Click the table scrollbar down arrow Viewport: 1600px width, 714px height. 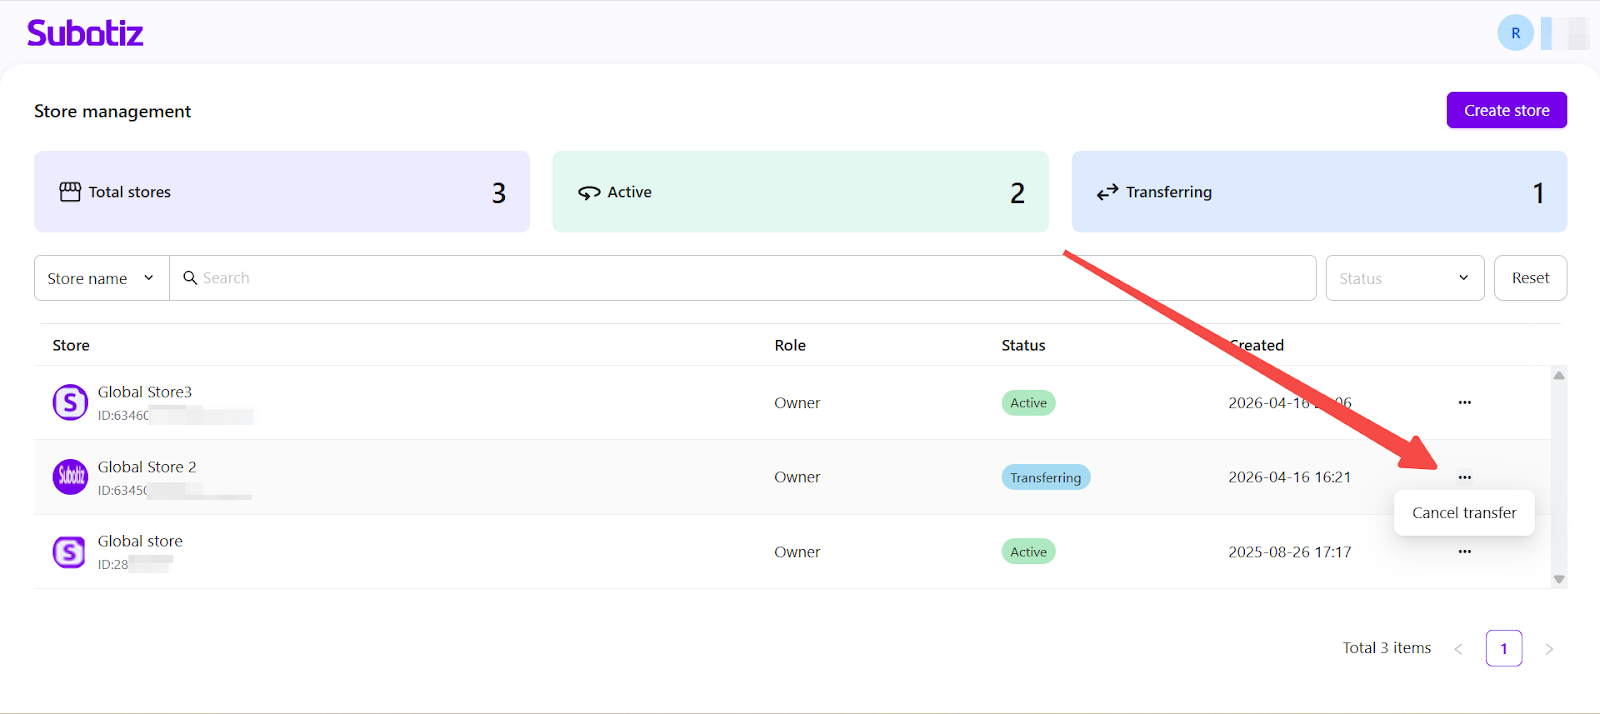pyautogui.click(x=1558, y=579)
